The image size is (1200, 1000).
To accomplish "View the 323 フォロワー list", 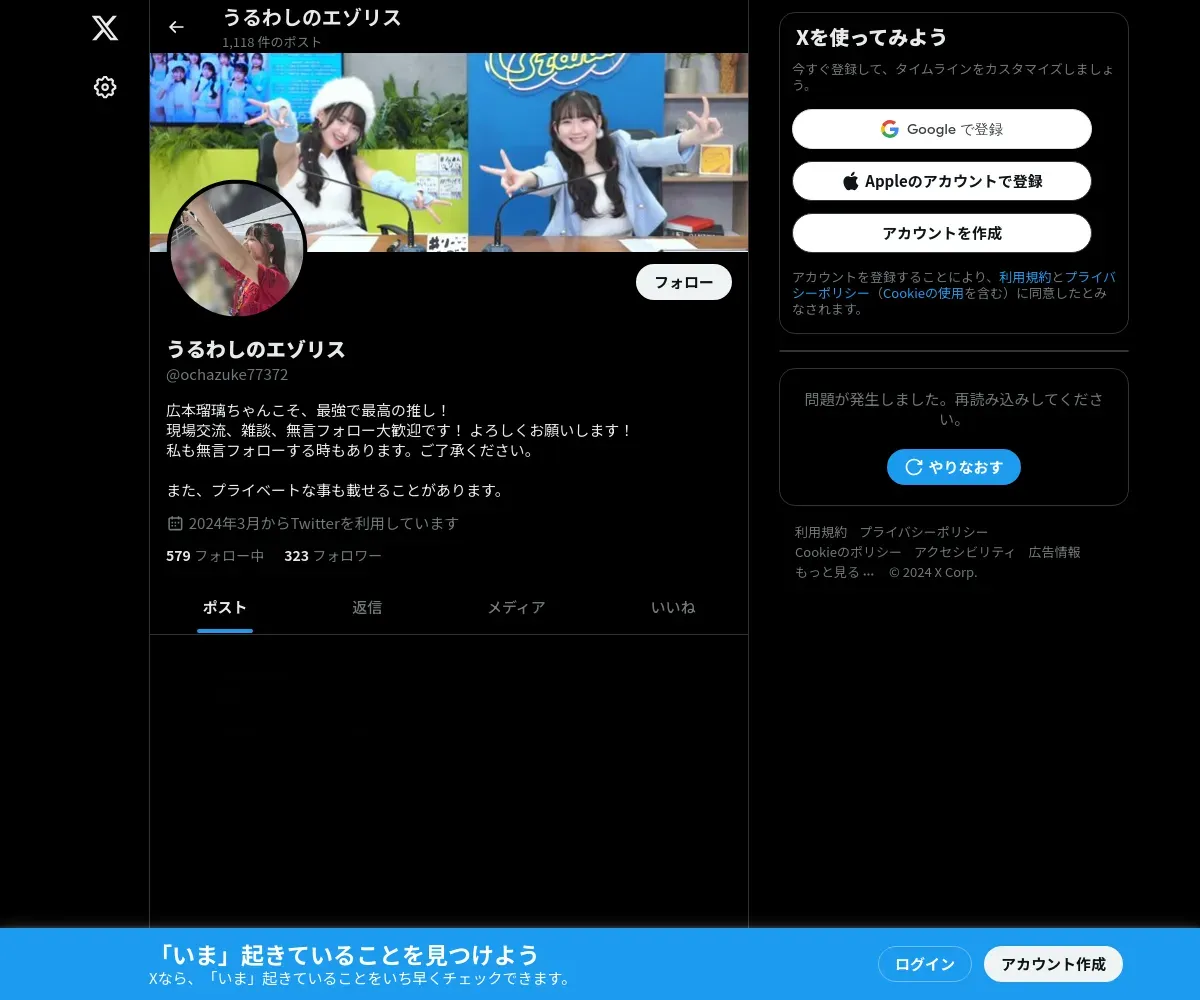I will (x=333, y=556).
